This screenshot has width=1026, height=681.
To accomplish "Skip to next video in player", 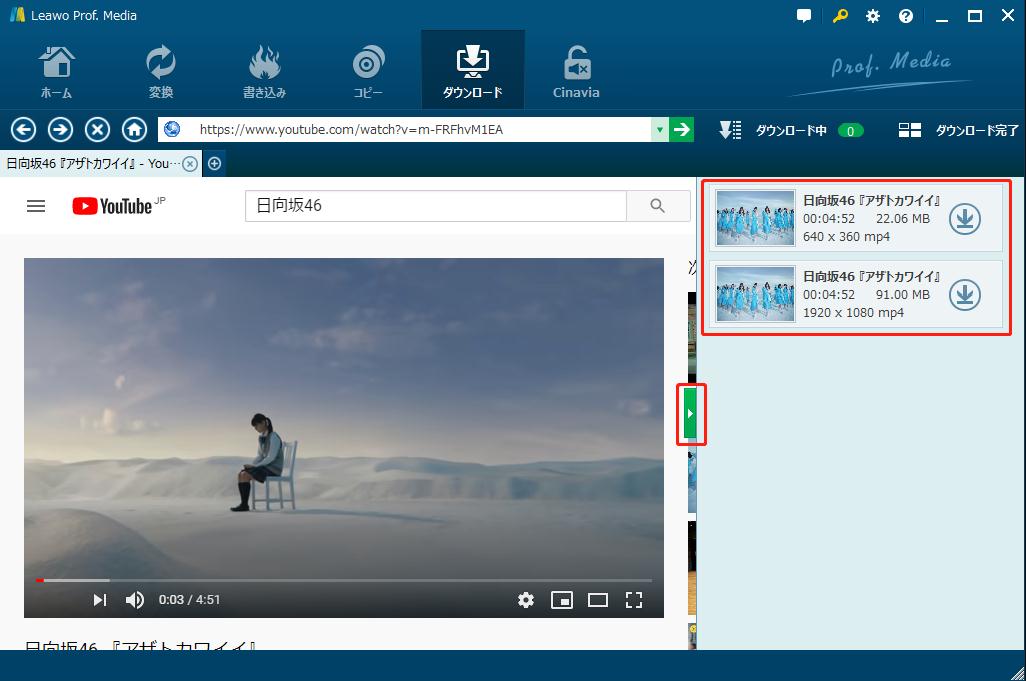I will [99, 600].
